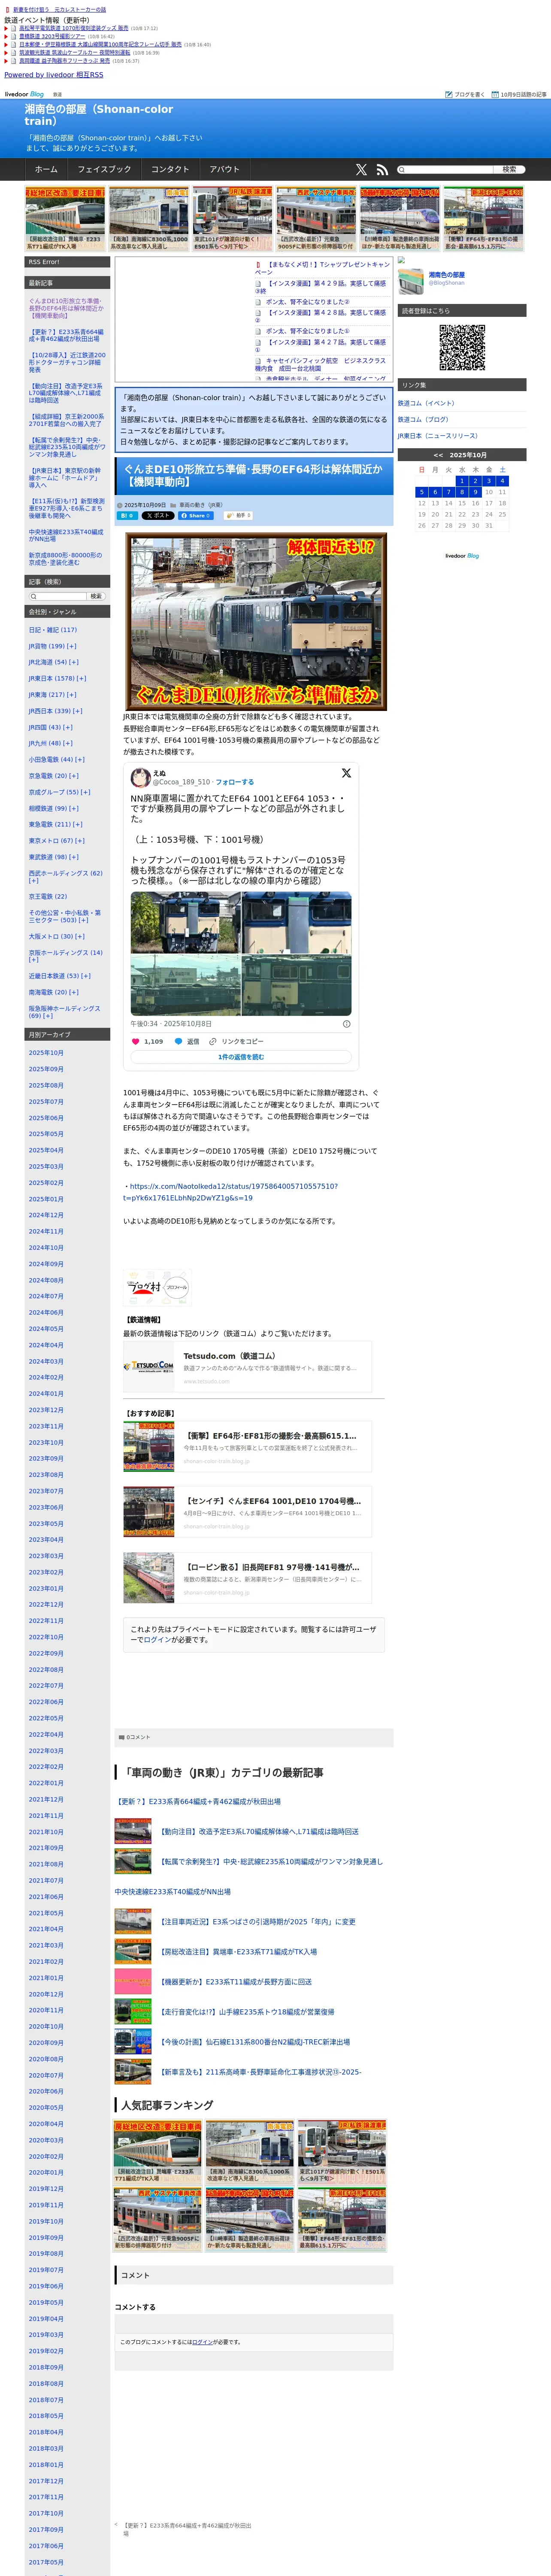Expand the 南海電鉄 (20) category
The width and height of the screenshot is (551, 2576).
tap(74, 992)
